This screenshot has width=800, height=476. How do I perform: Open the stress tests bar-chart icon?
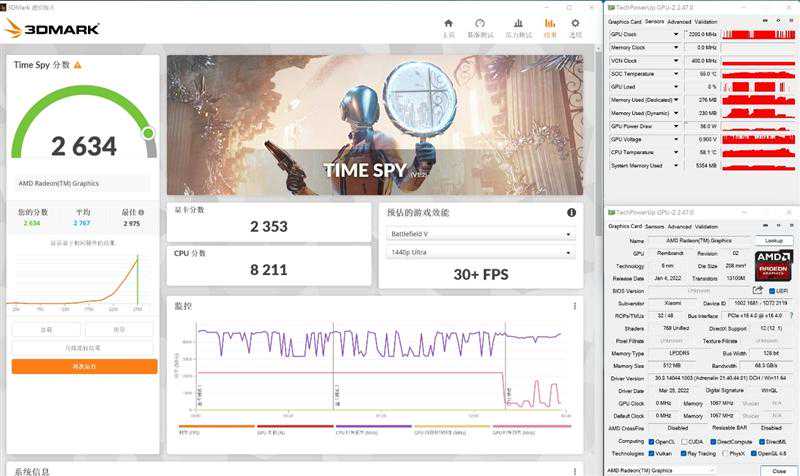517,24
